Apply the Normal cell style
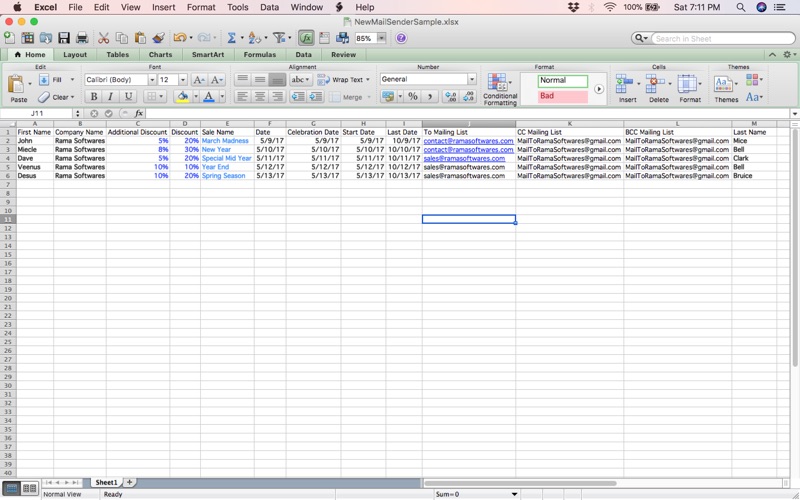The width and height of the screenshot is (800, 500). click(562, 81)
